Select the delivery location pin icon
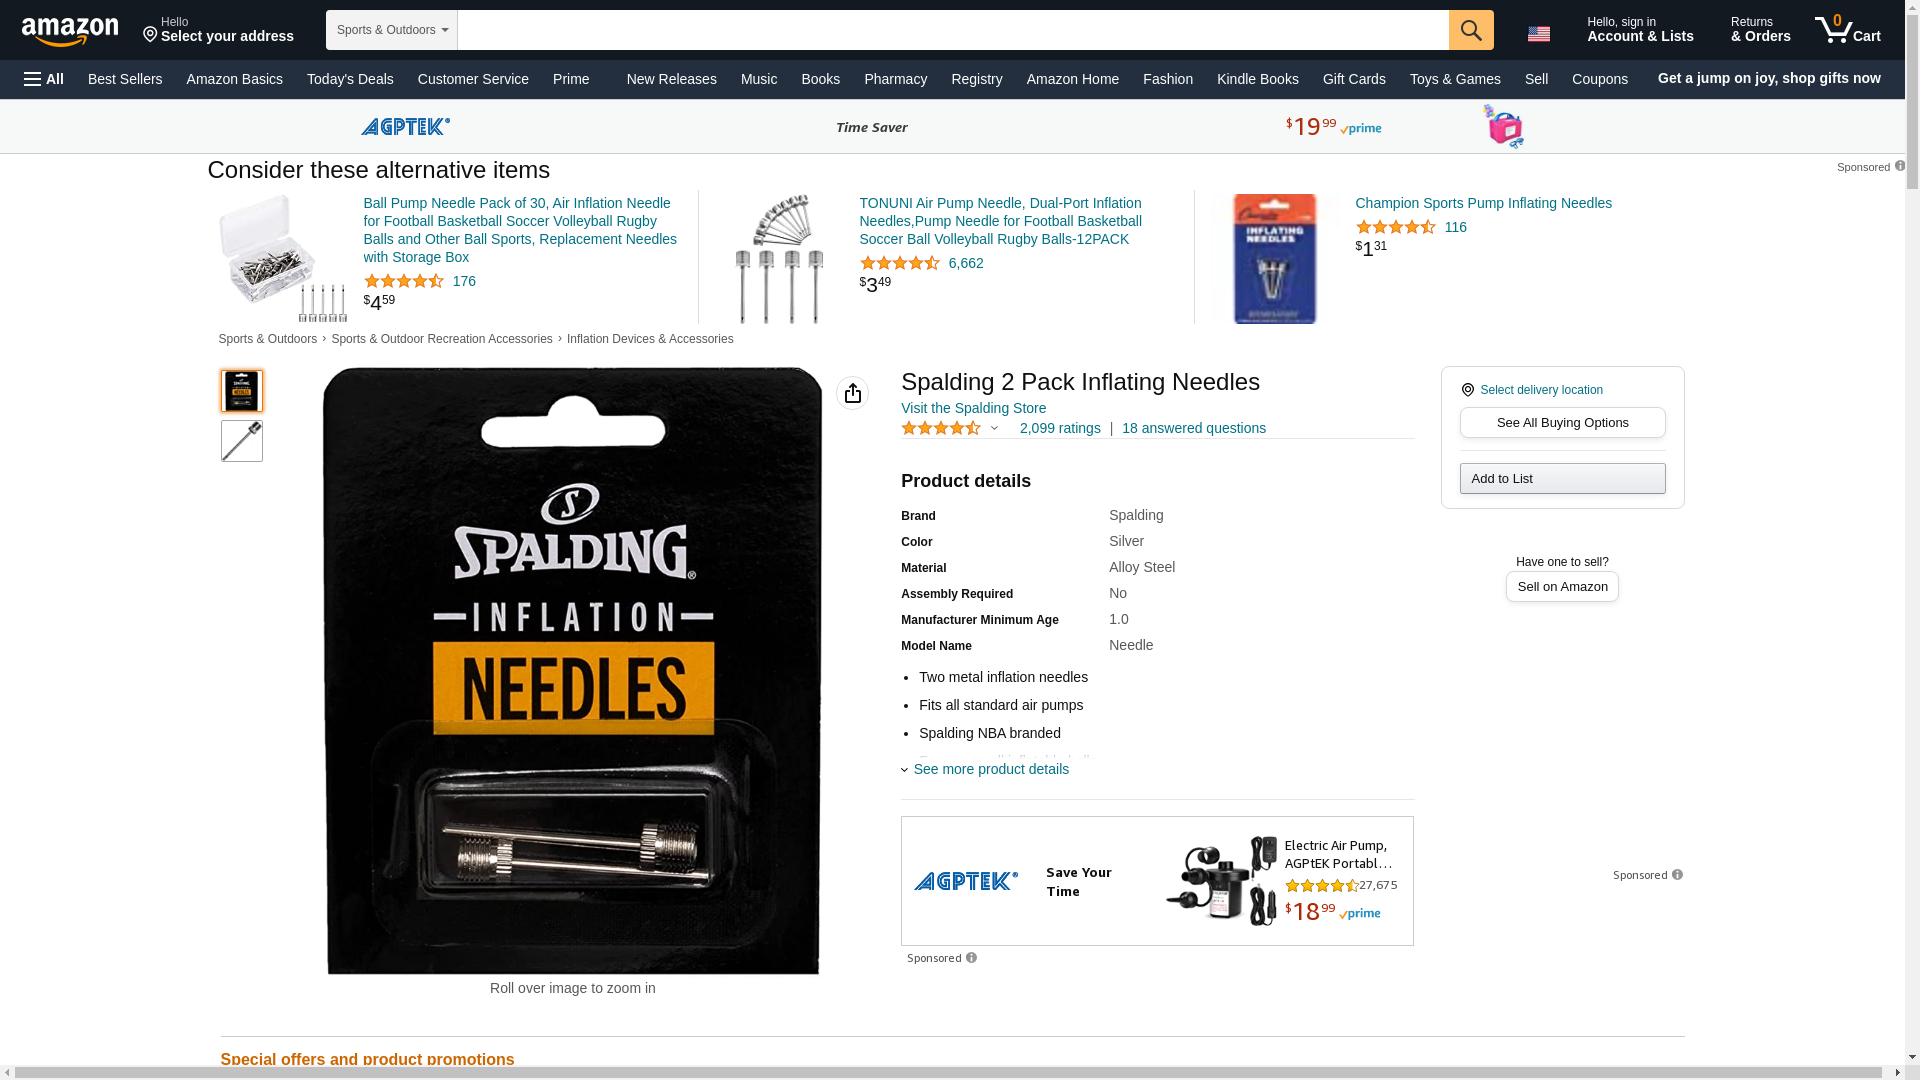 point(1467,390)
